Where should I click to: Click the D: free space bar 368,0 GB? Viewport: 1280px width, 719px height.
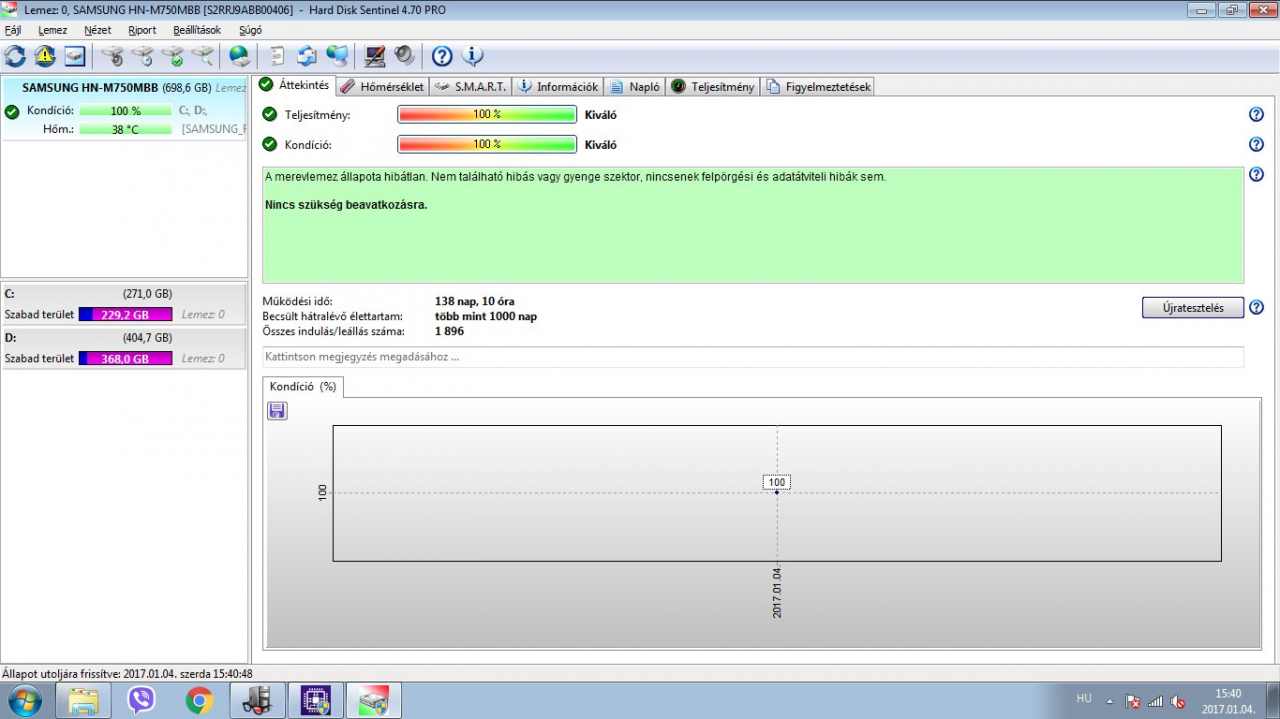125,358
